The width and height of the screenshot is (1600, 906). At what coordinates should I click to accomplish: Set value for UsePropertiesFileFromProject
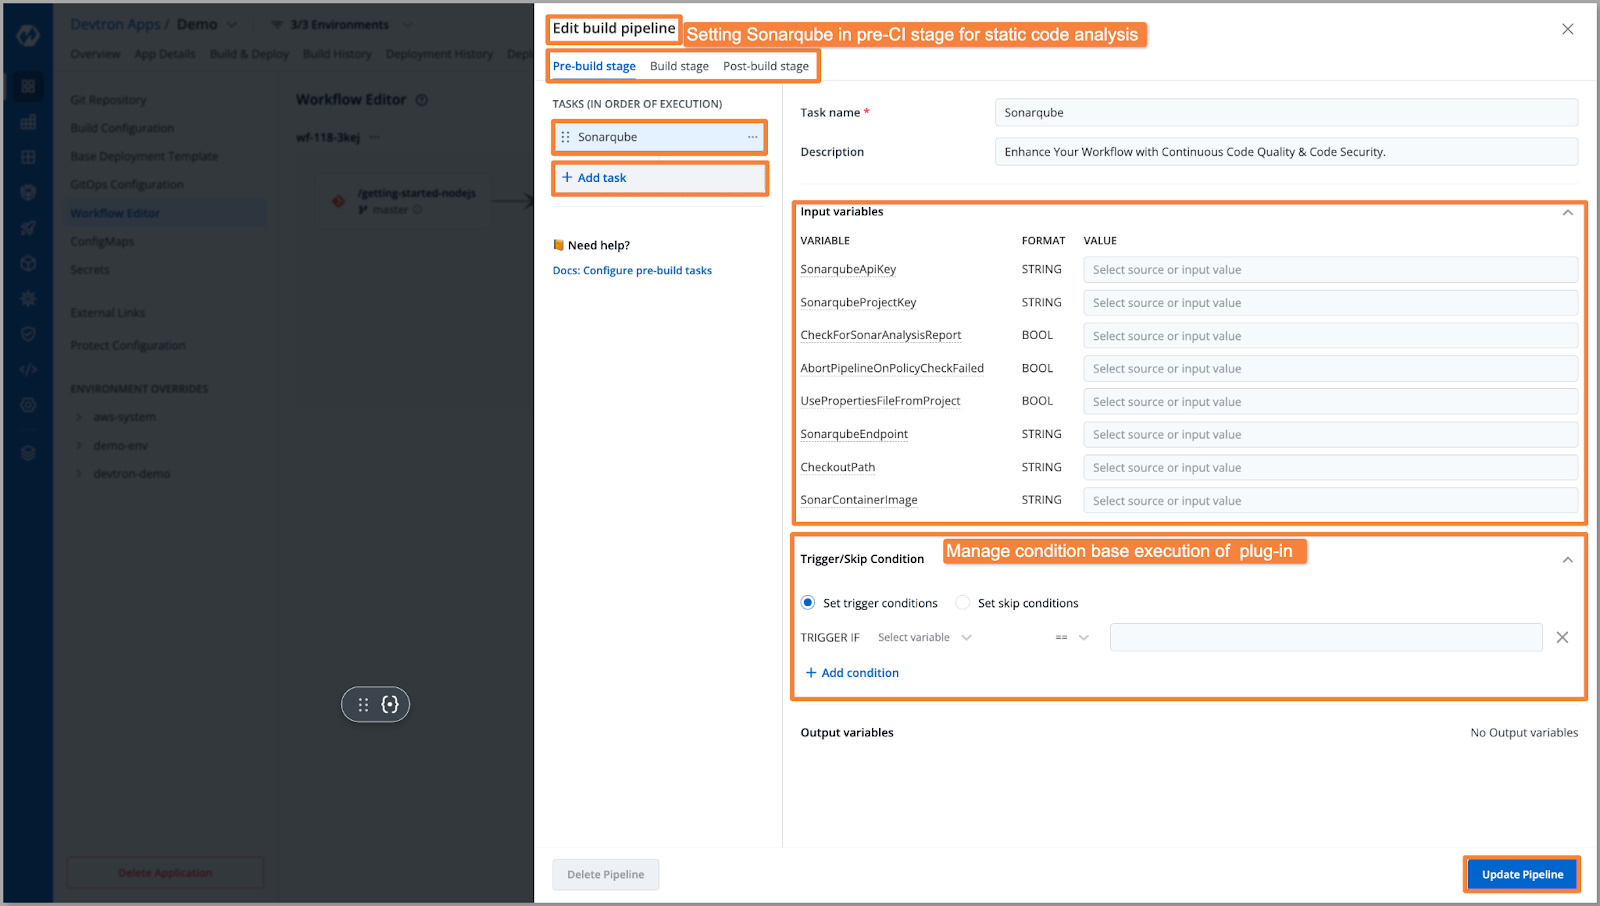point(1330,402)
